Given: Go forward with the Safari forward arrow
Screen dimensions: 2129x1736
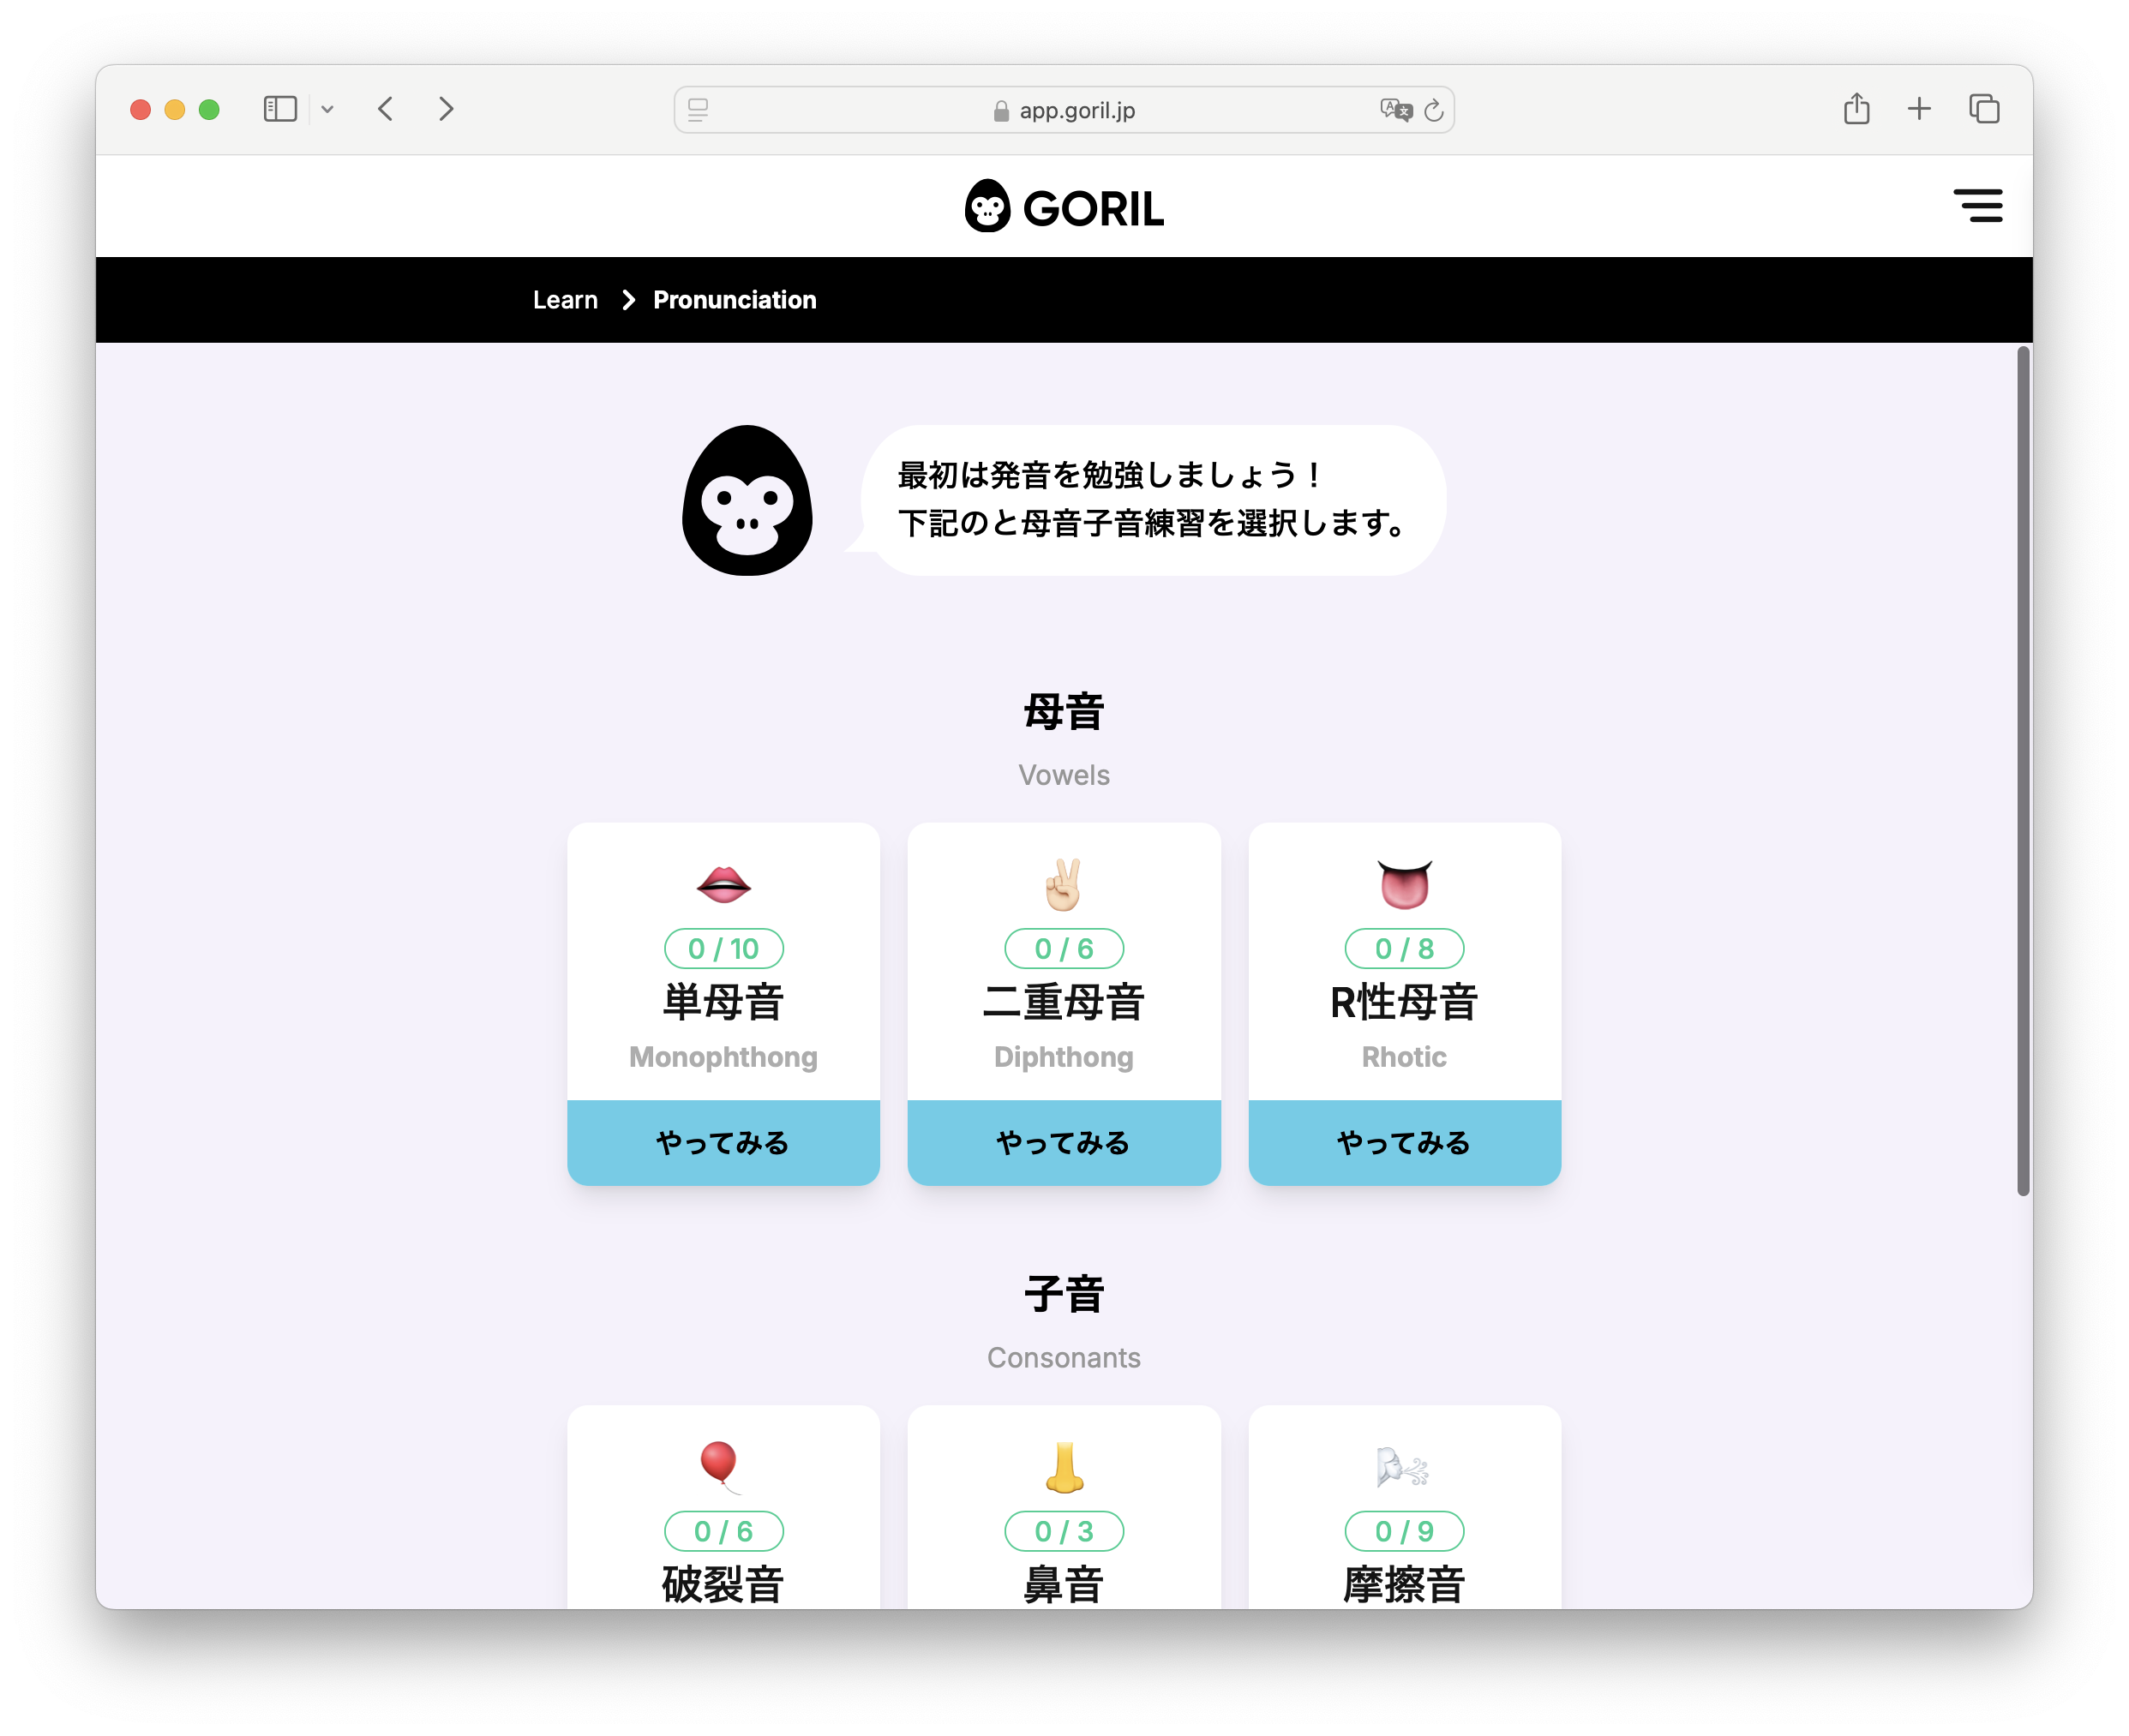Looking at the screenshot, I should click(446, 109).
